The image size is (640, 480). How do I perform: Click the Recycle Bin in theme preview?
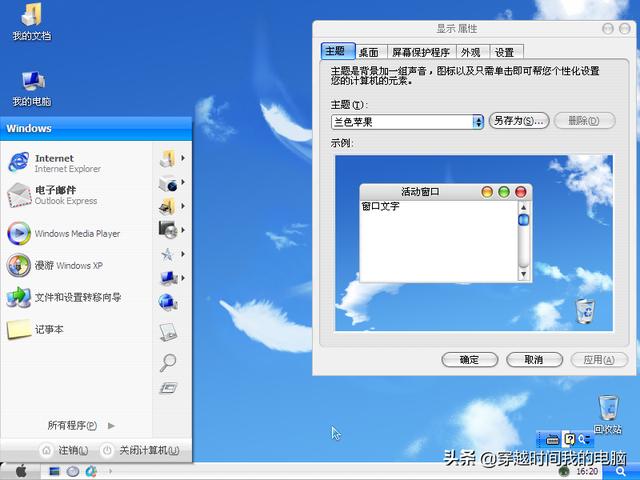pyautogui.click(x=585, y=311)
